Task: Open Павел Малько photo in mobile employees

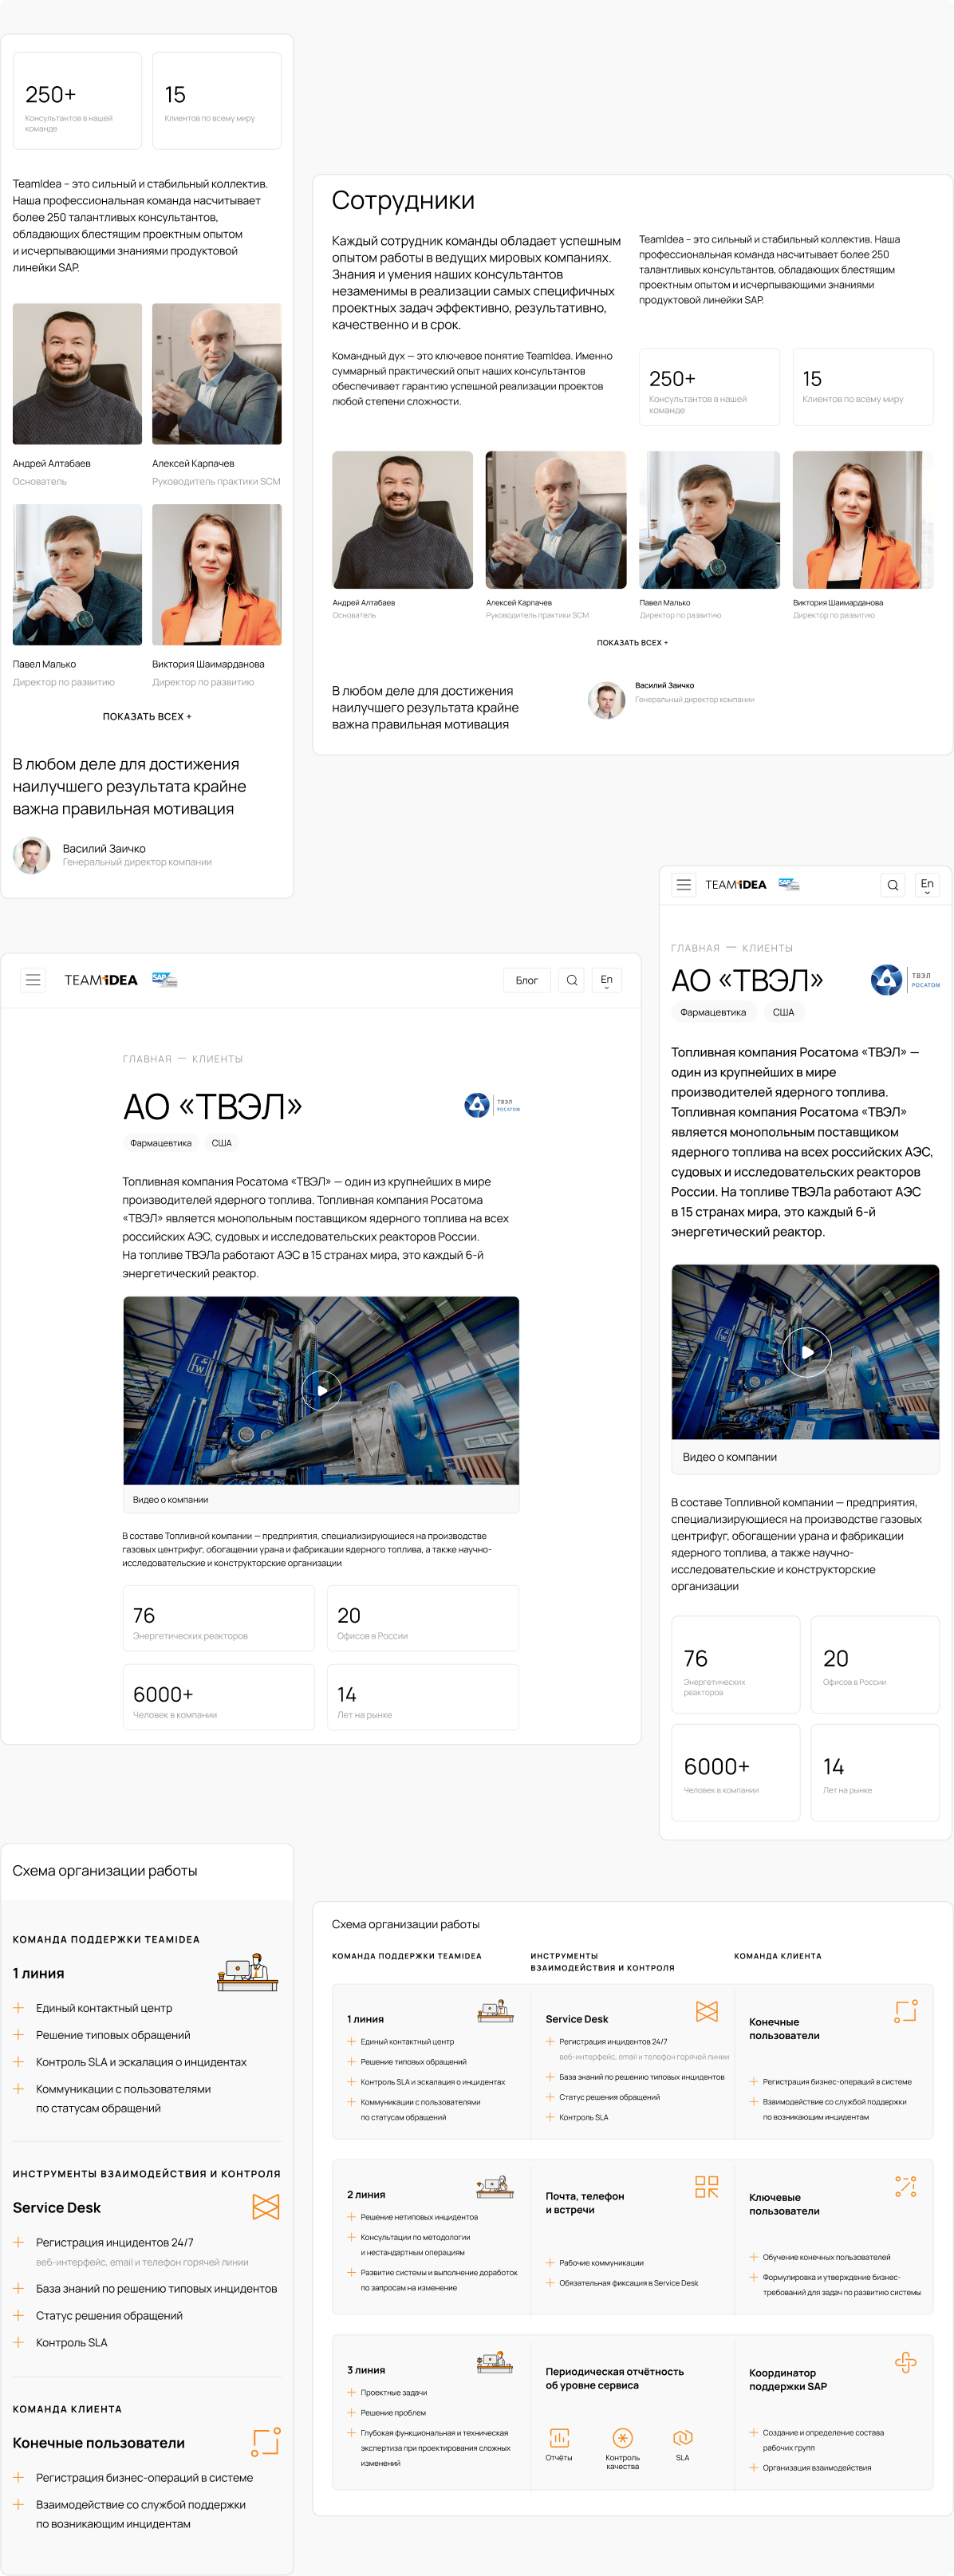Action: click(77, 575)
